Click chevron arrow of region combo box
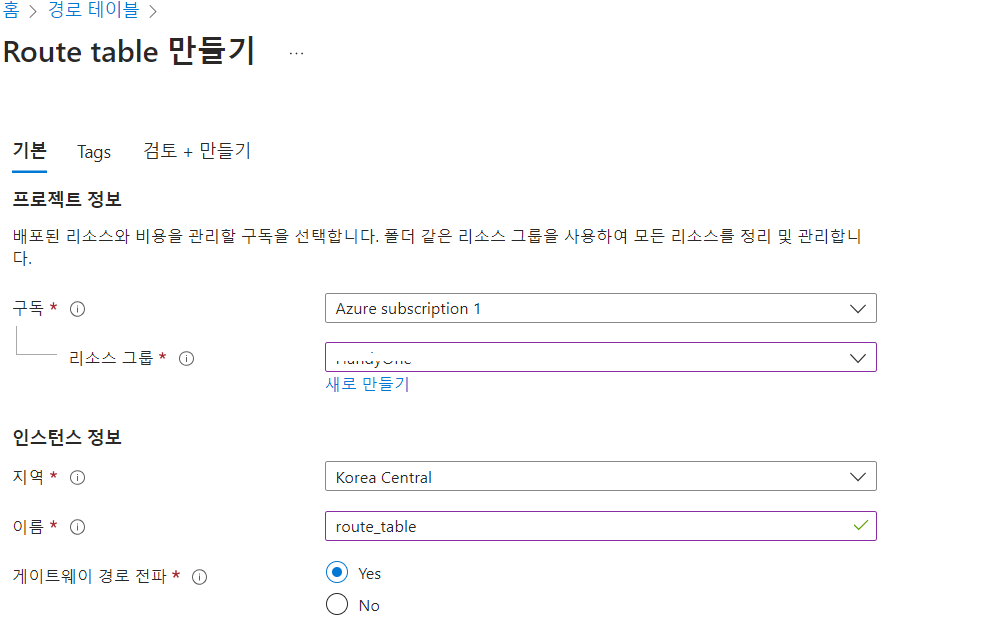The image size is (992, 637). pyautogui.click(x=858, y=477)
